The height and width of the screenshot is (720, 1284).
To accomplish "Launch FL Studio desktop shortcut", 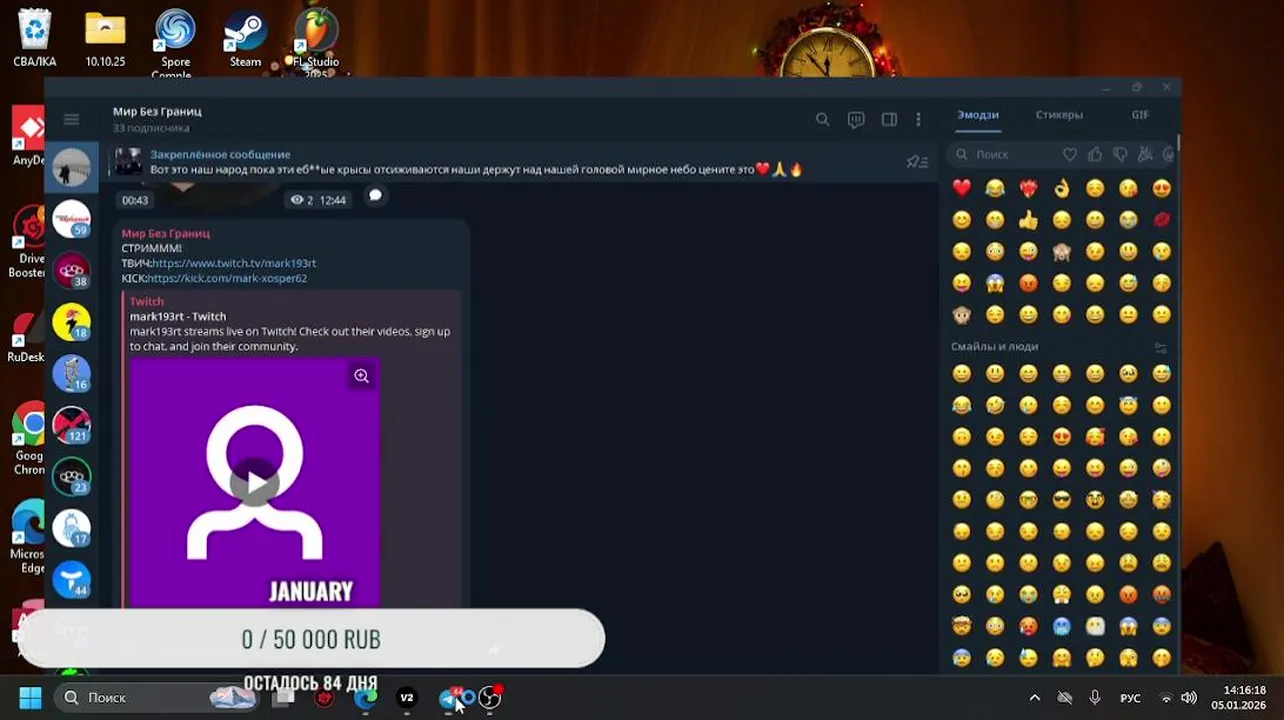I will click(x=316, y=42).
